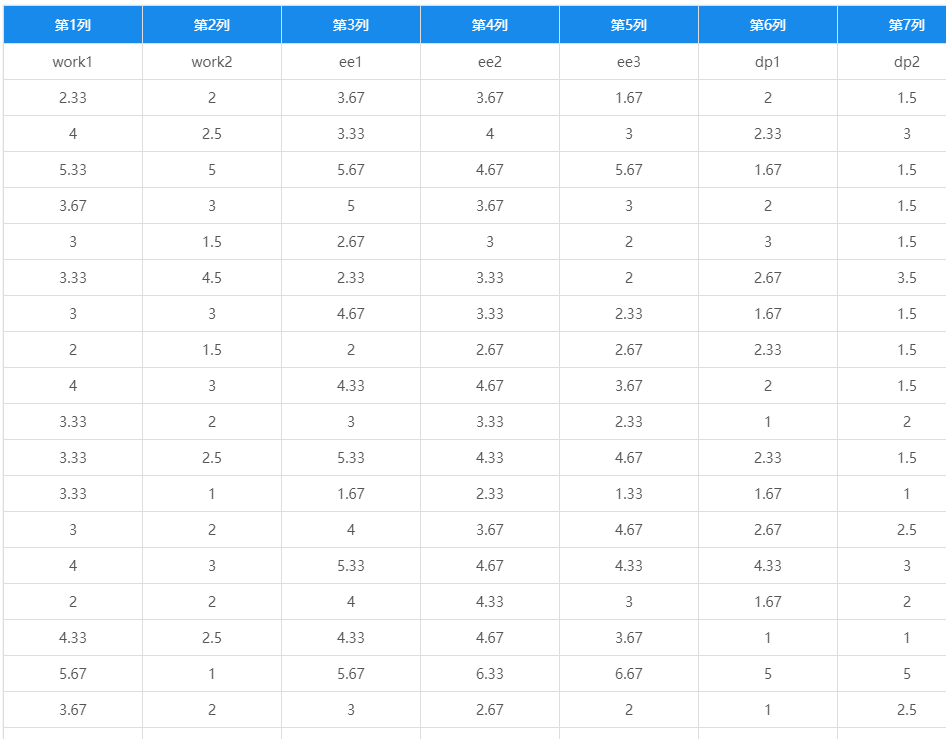The width and height of the screenshot is (946, 739).
Task: Click the ee2 variable name cell
Action: [490, 62]
